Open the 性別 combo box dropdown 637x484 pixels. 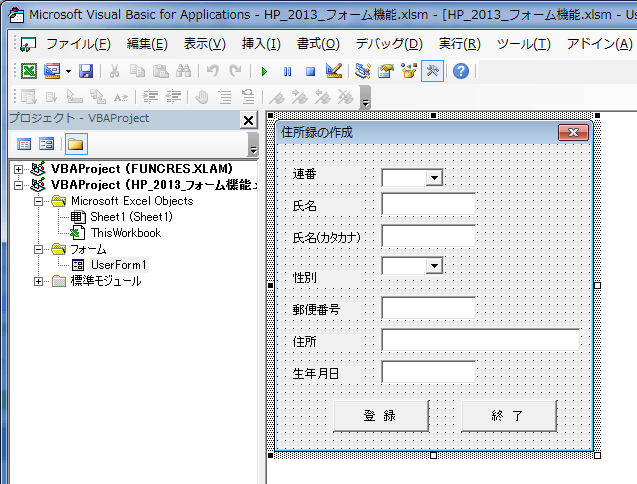[434, 265]
